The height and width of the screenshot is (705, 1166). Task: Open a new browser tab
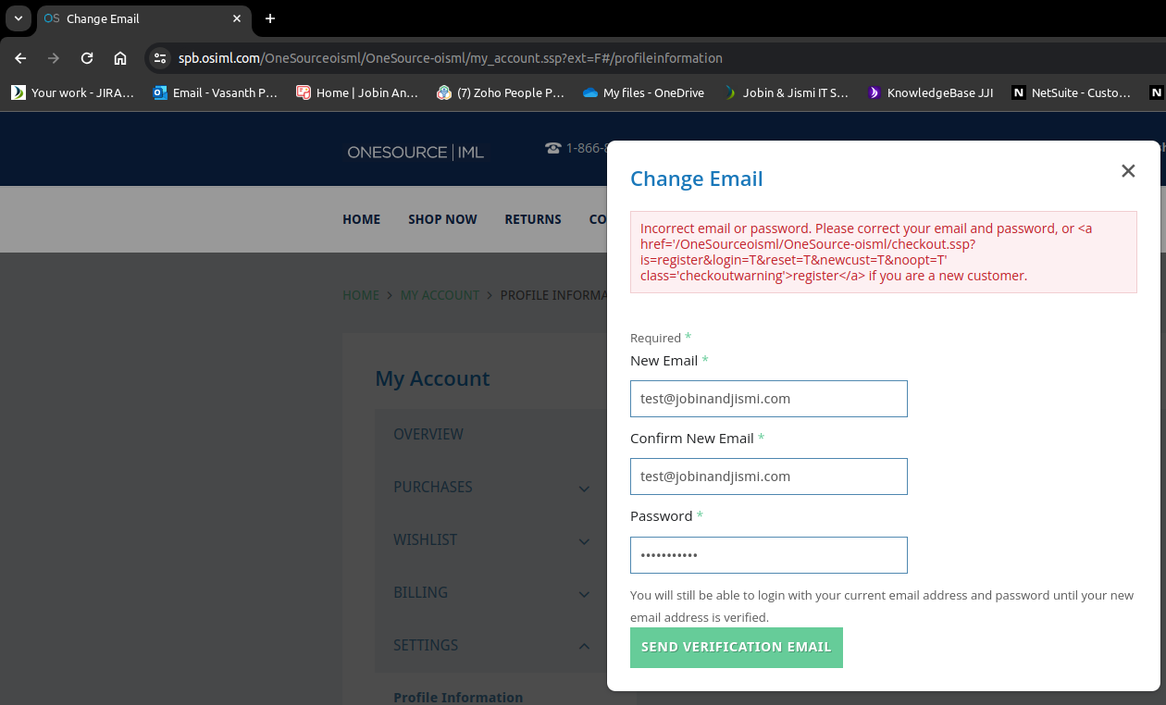pyautogui.click(x=270, y=18)
